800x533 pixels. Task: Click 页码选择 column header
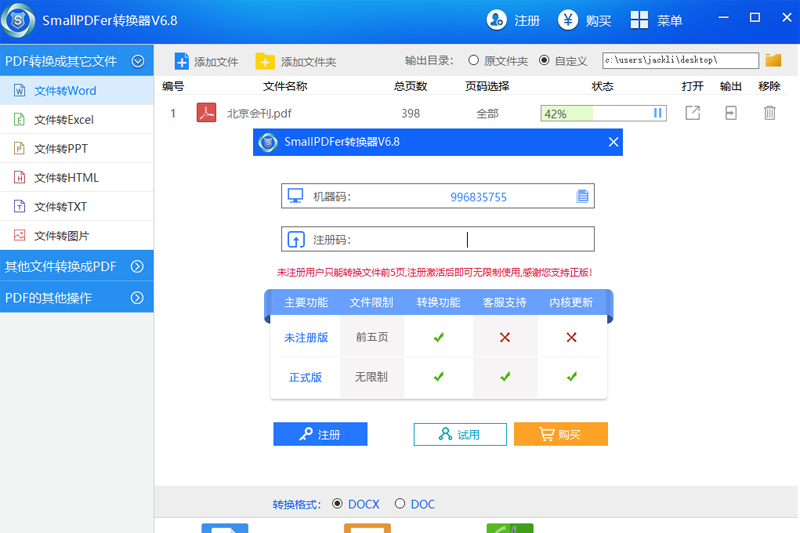(x=487, y=86)
